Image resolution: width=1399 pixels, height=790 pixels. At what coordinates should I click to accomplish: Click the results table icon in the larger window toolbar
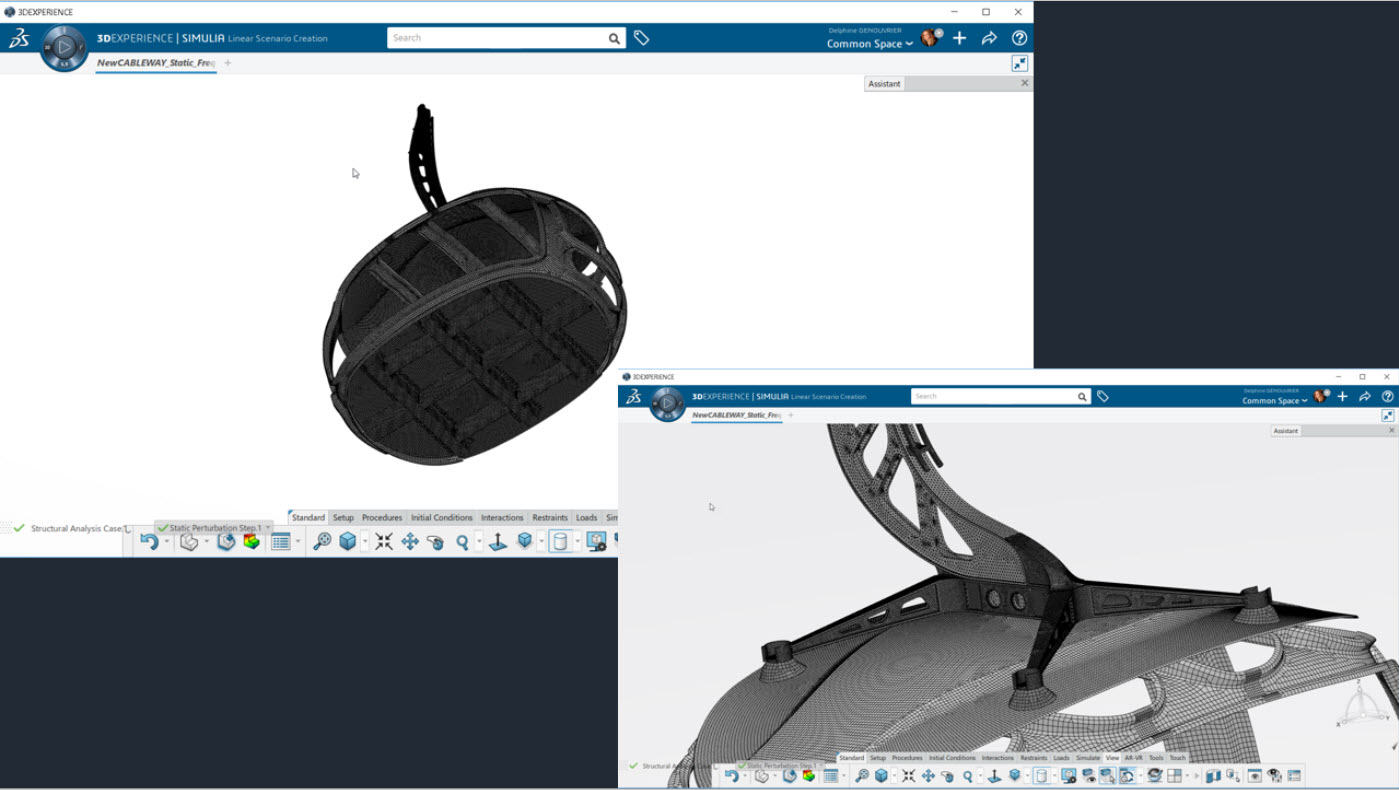[280, 541]
